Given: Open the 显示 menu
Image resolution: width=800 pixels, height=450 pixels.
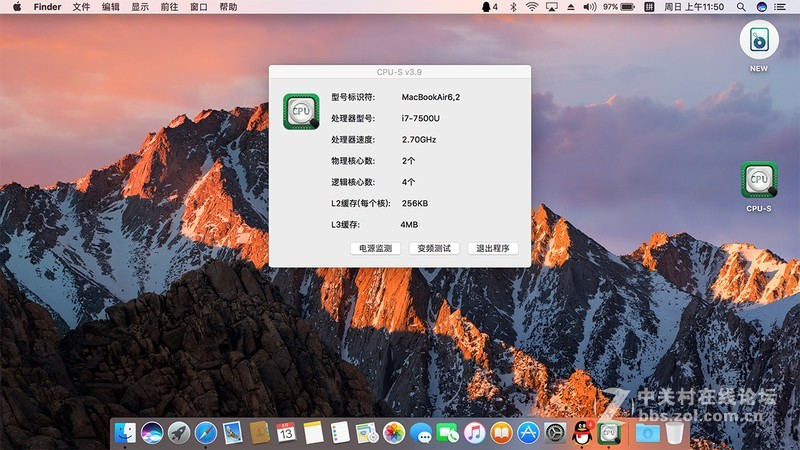Looking at the screenshot, I should (140, 7).
